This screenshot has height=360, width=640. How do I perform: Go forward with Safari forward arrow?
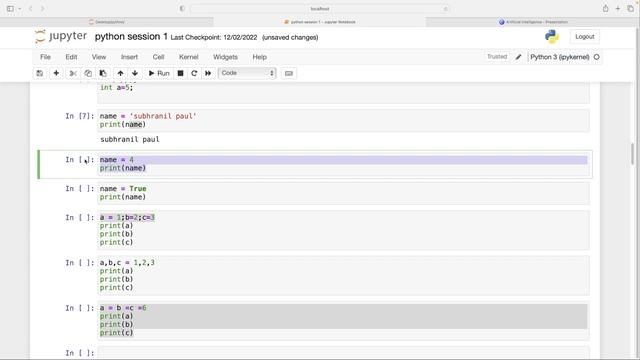point(42,9)
